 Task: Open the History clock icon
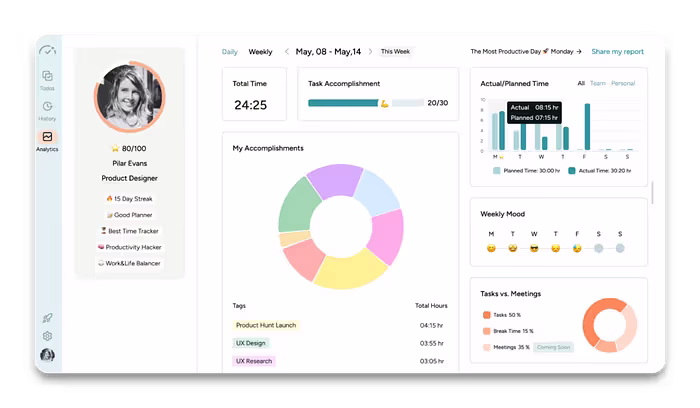point(47,107)
